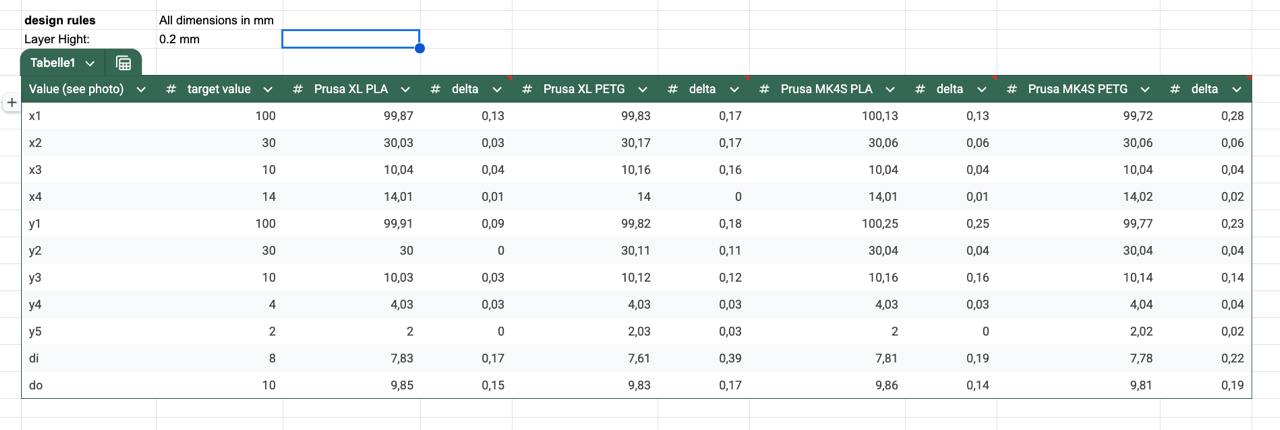Click the # type icon for Prusa XL PETG
The image size is (1280, 430).
[527, 89]
